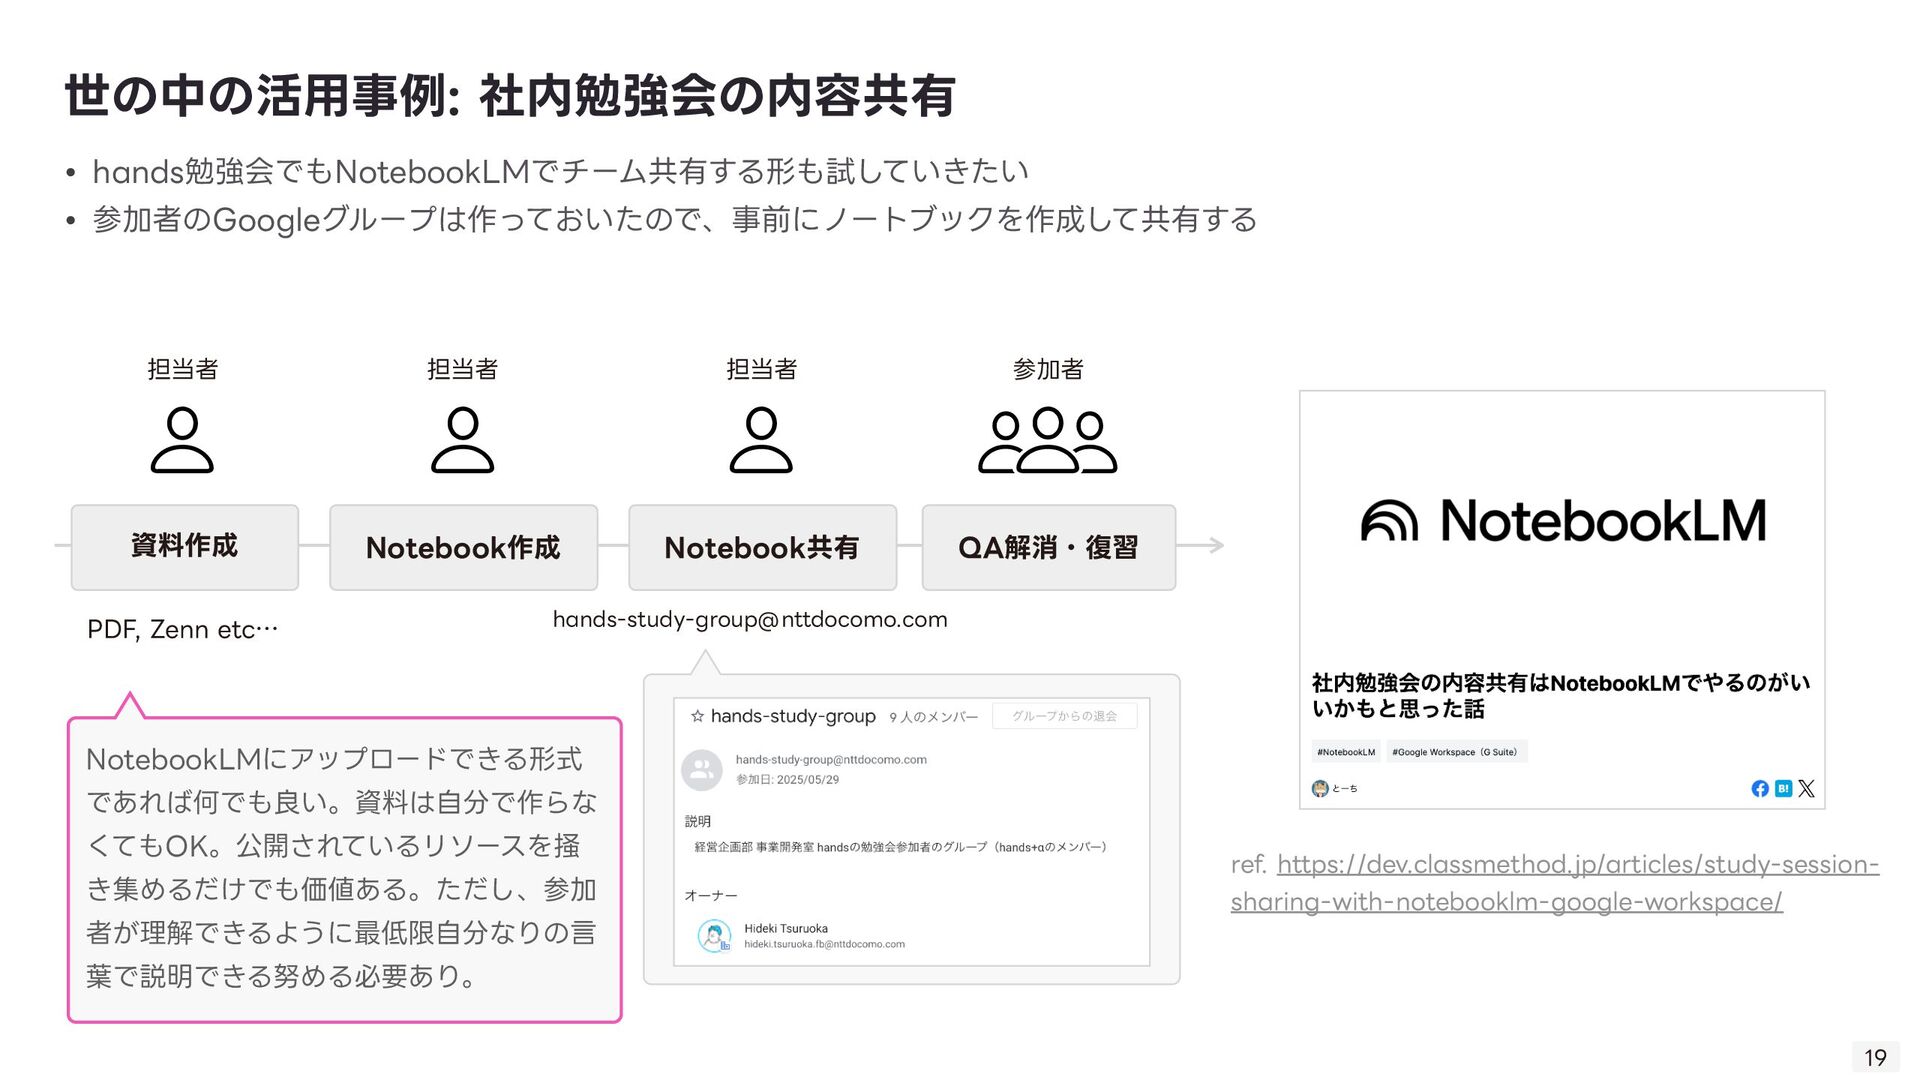Click the article title 社内勉強会の内容共有はNotebookLM
The height and width of the screenshot is (1080, 1920).
click(x=1560, y=695)
